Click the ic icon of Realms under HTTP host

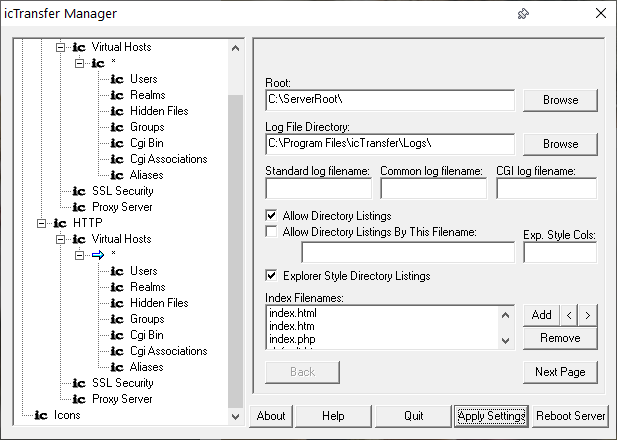pos(117,287)
